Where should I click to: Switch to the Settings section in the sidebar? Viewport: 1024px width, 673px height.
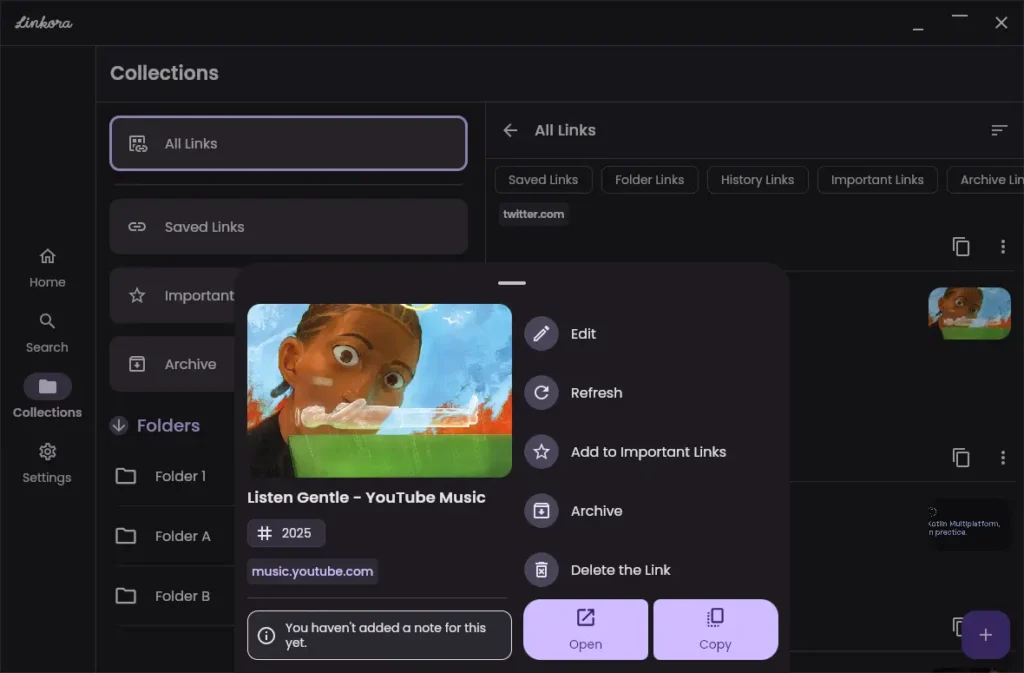pyautogui.click(x=46, y=461)
